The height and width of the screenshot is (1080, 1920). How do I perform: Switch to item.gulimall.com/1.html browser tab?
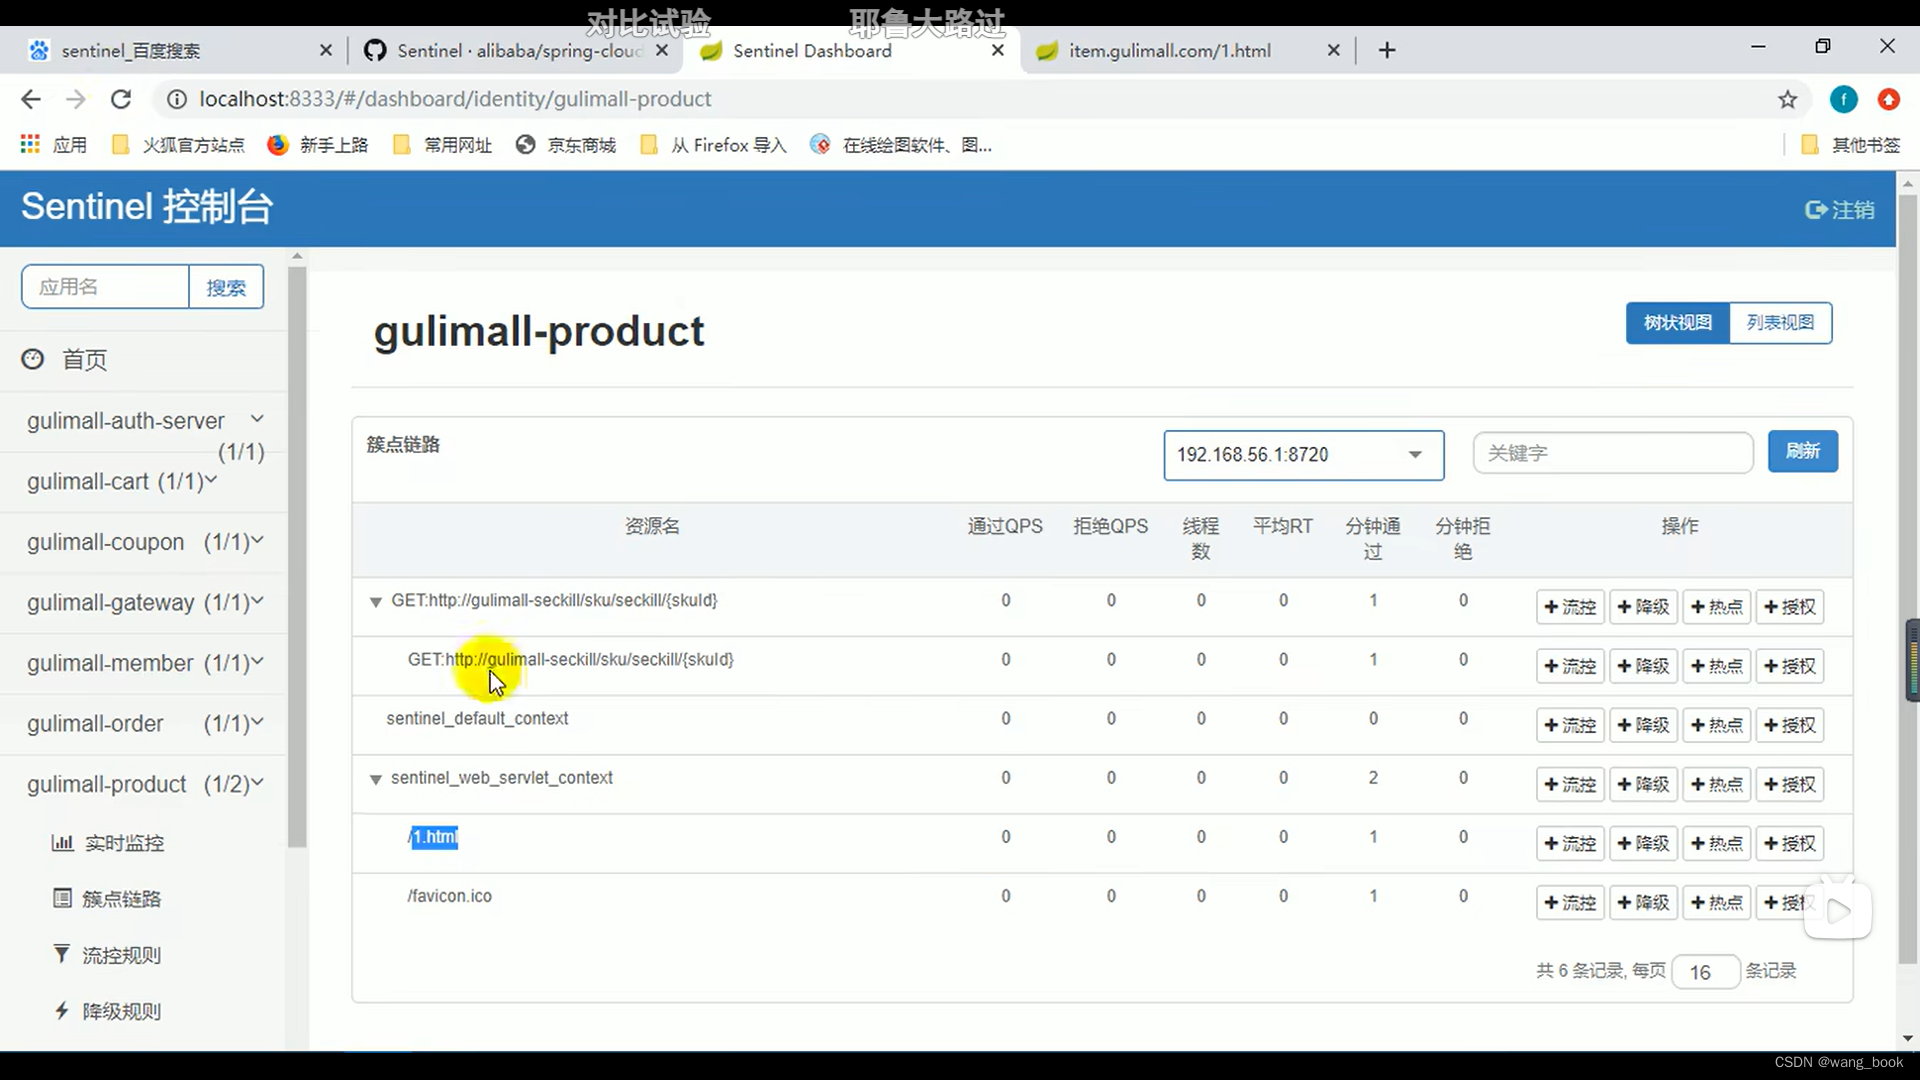click(1169, 51)
